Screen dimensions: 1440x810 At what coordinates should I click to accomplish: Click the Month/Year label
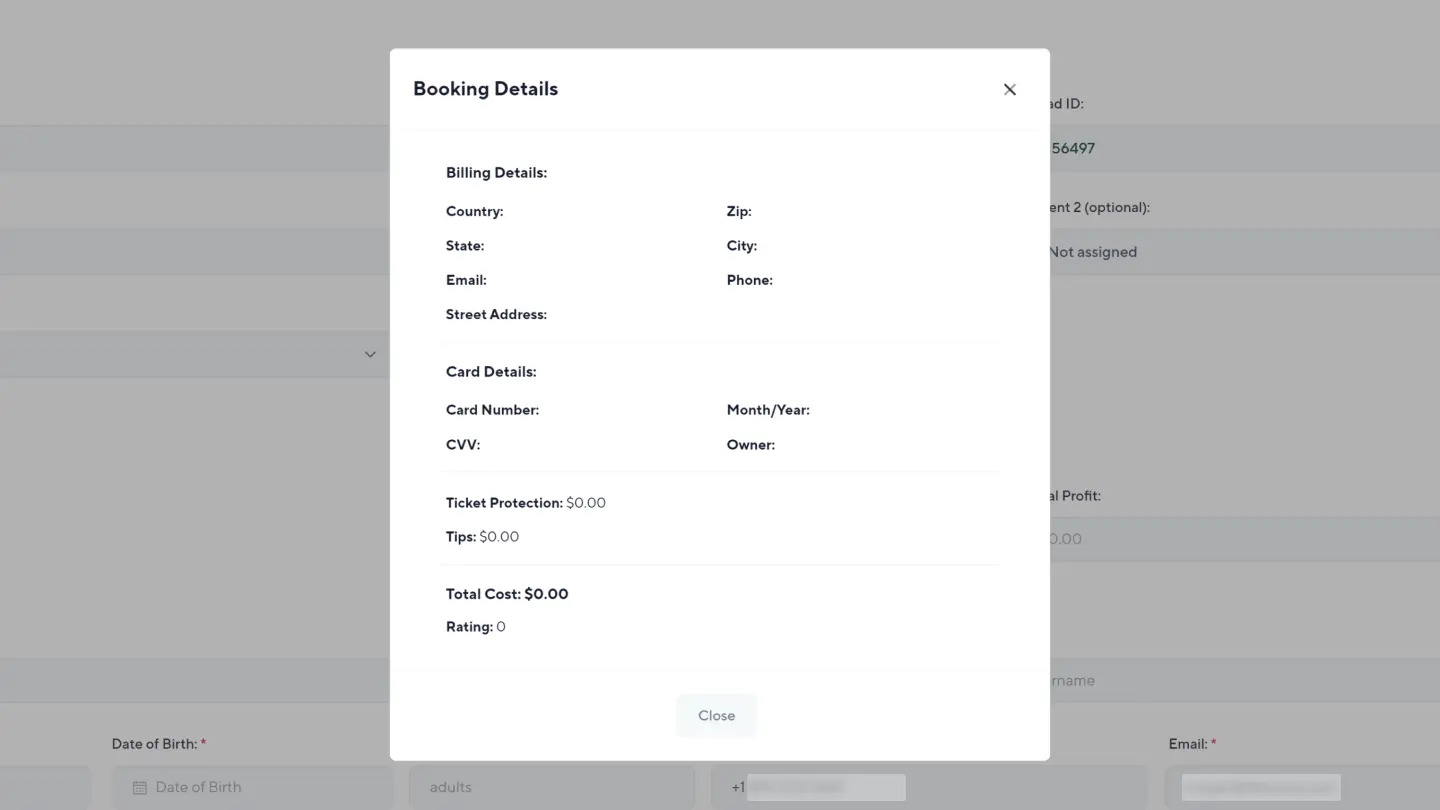(x=768, y=410)
